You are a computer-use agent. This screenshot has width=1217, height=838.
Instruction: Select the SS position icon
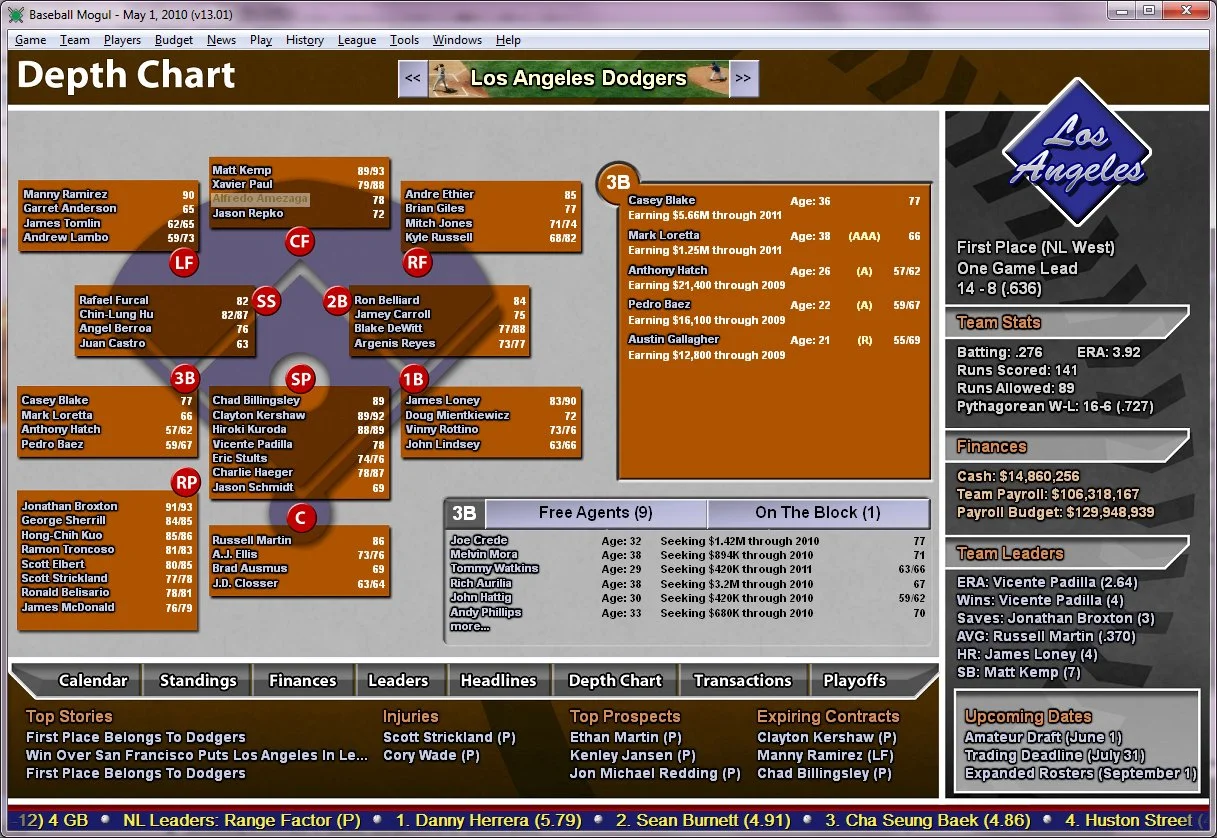[x=265, y=300]
